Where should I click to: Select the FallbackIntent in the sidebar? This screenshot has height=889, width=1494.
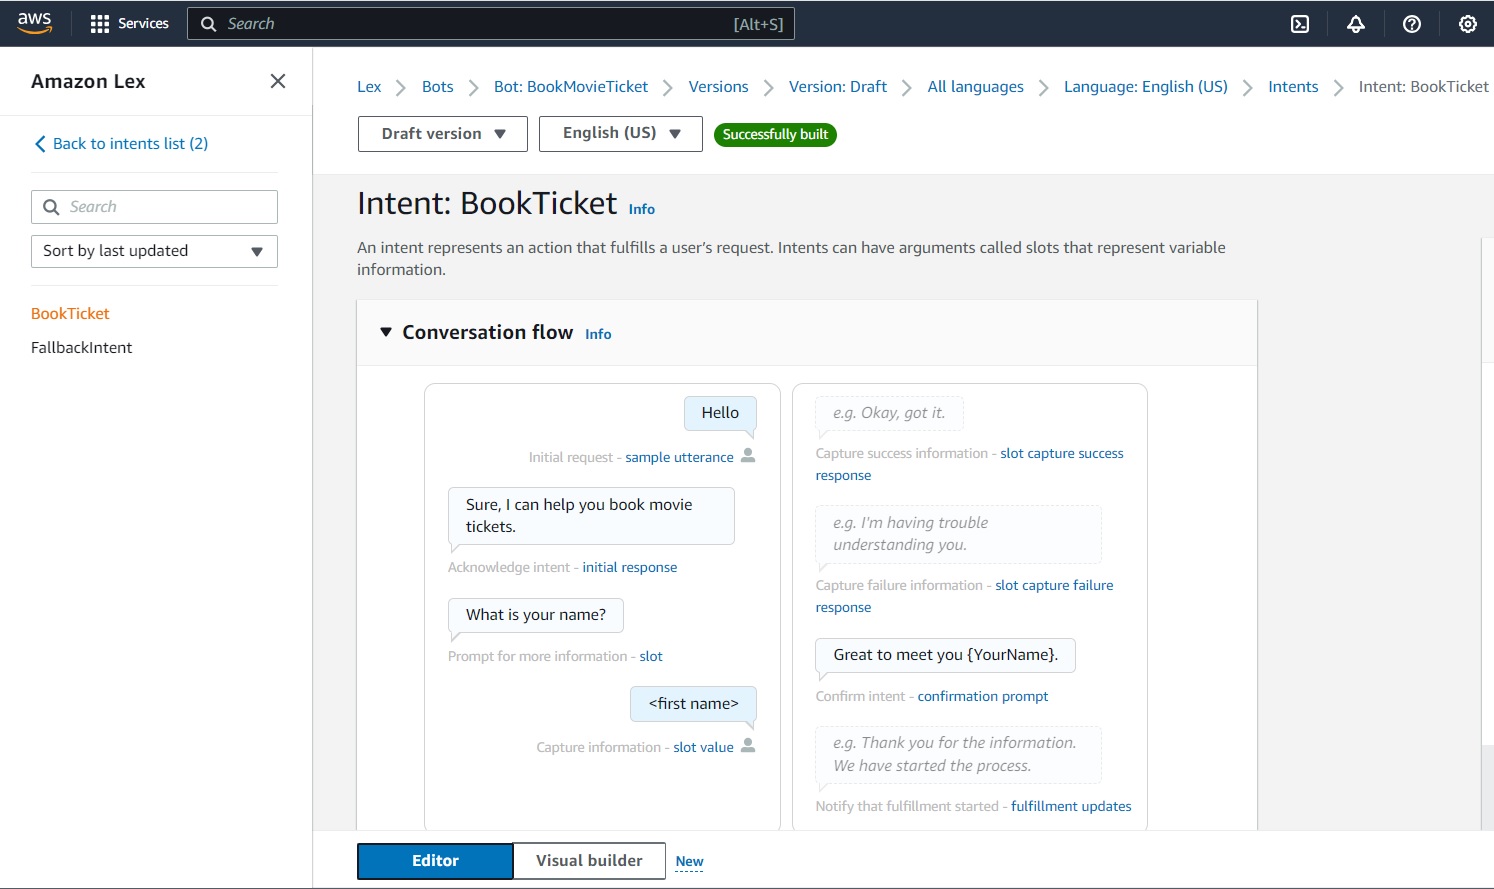click(81, 347)
